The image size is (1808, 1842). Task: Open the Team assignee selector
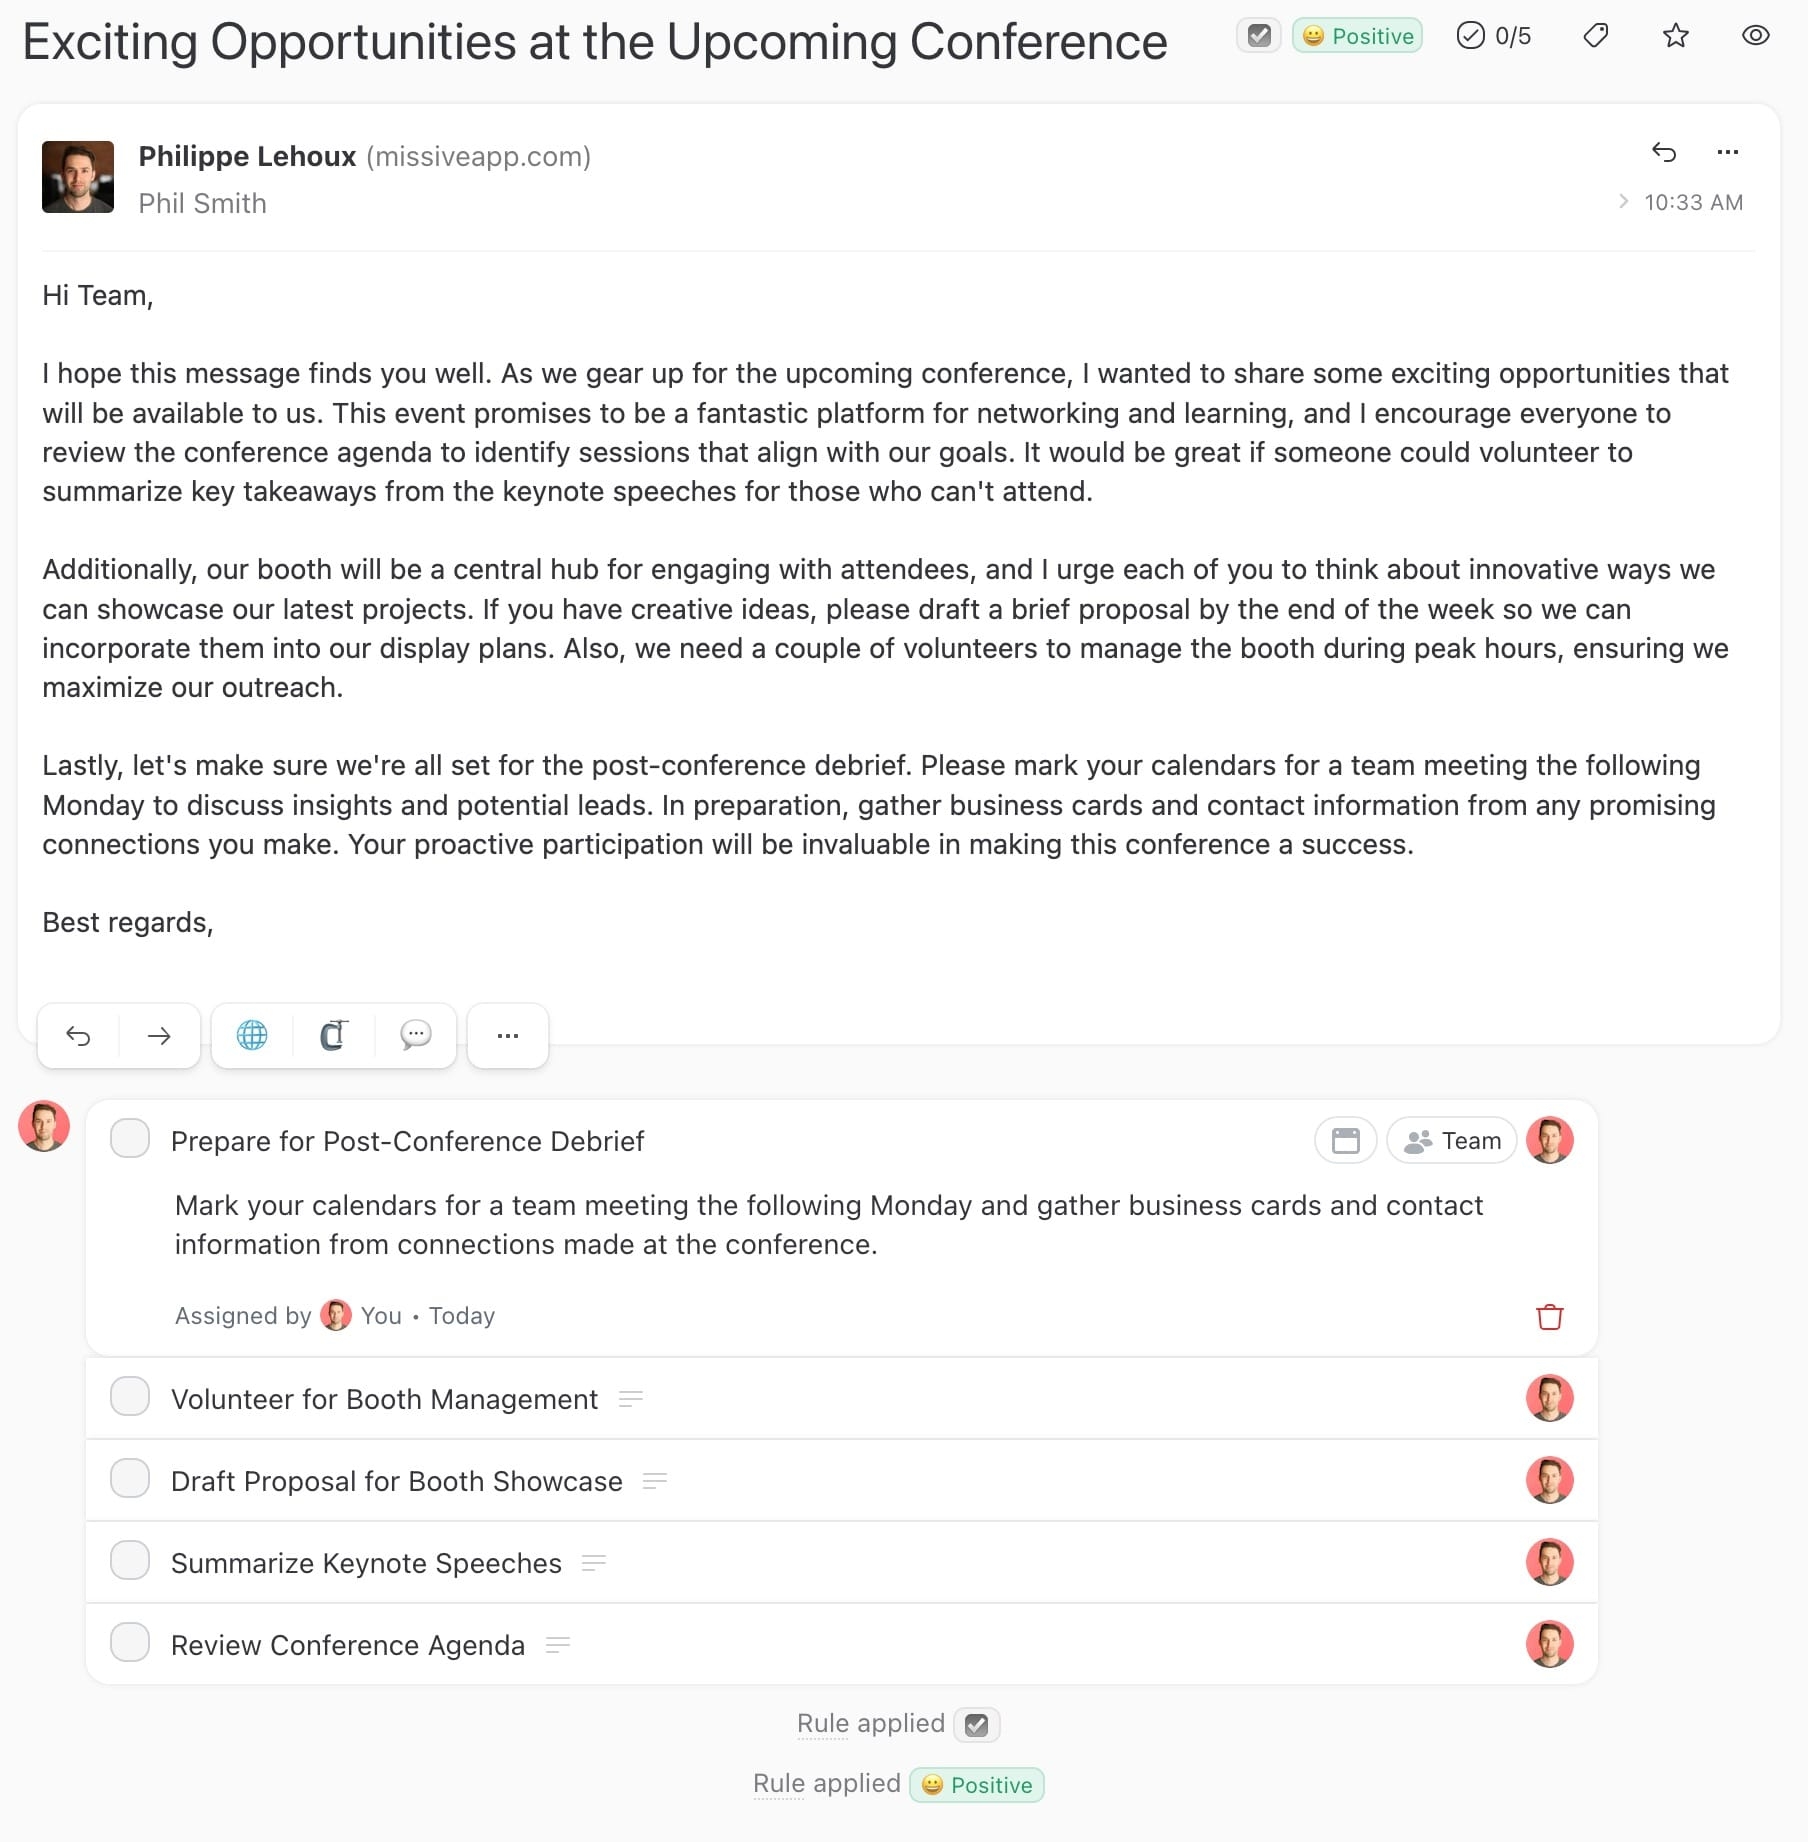click(x=1452, y=1141)
